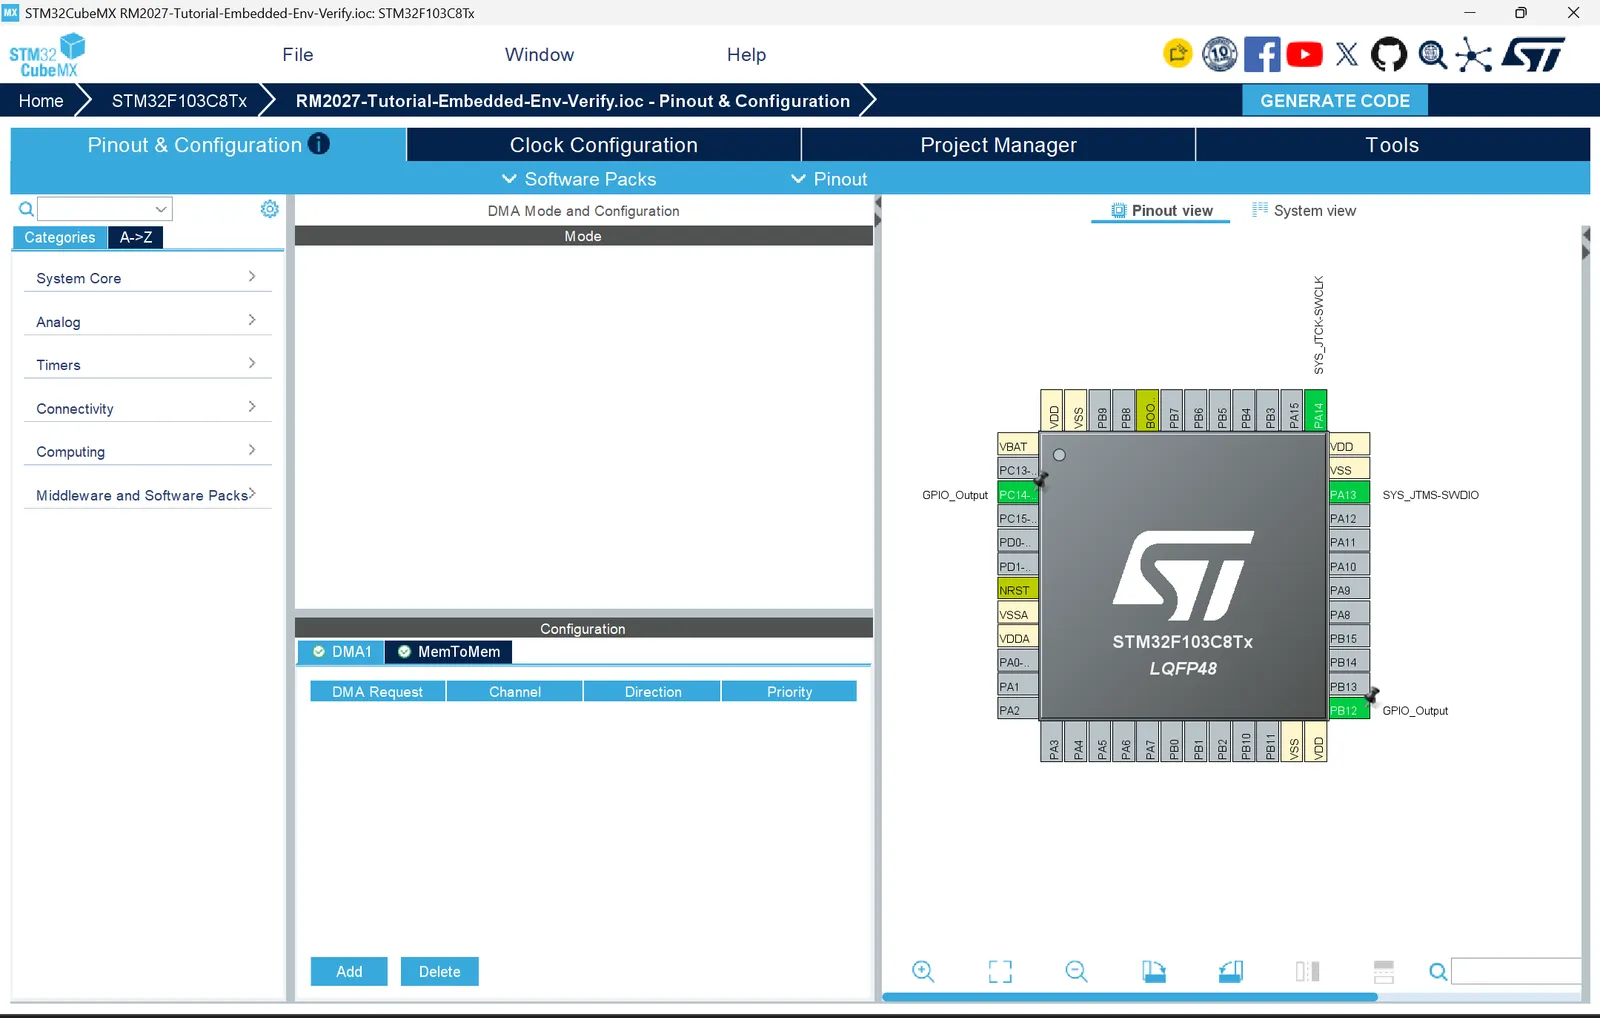The height and width of the screenshot is (1018, 1600).
Task: Click the wiki globe search icon
Action: point(1432,54)
